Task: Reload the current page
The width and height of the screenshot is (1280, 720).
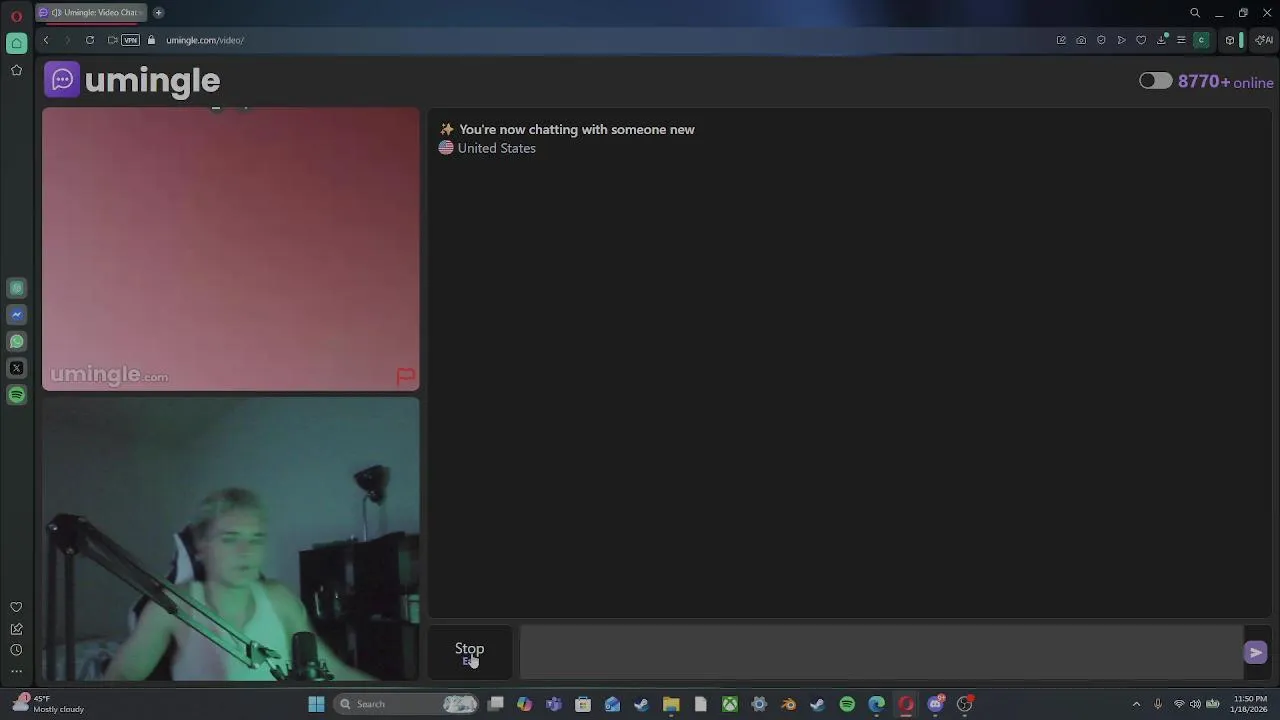Action: click(90, 40)
